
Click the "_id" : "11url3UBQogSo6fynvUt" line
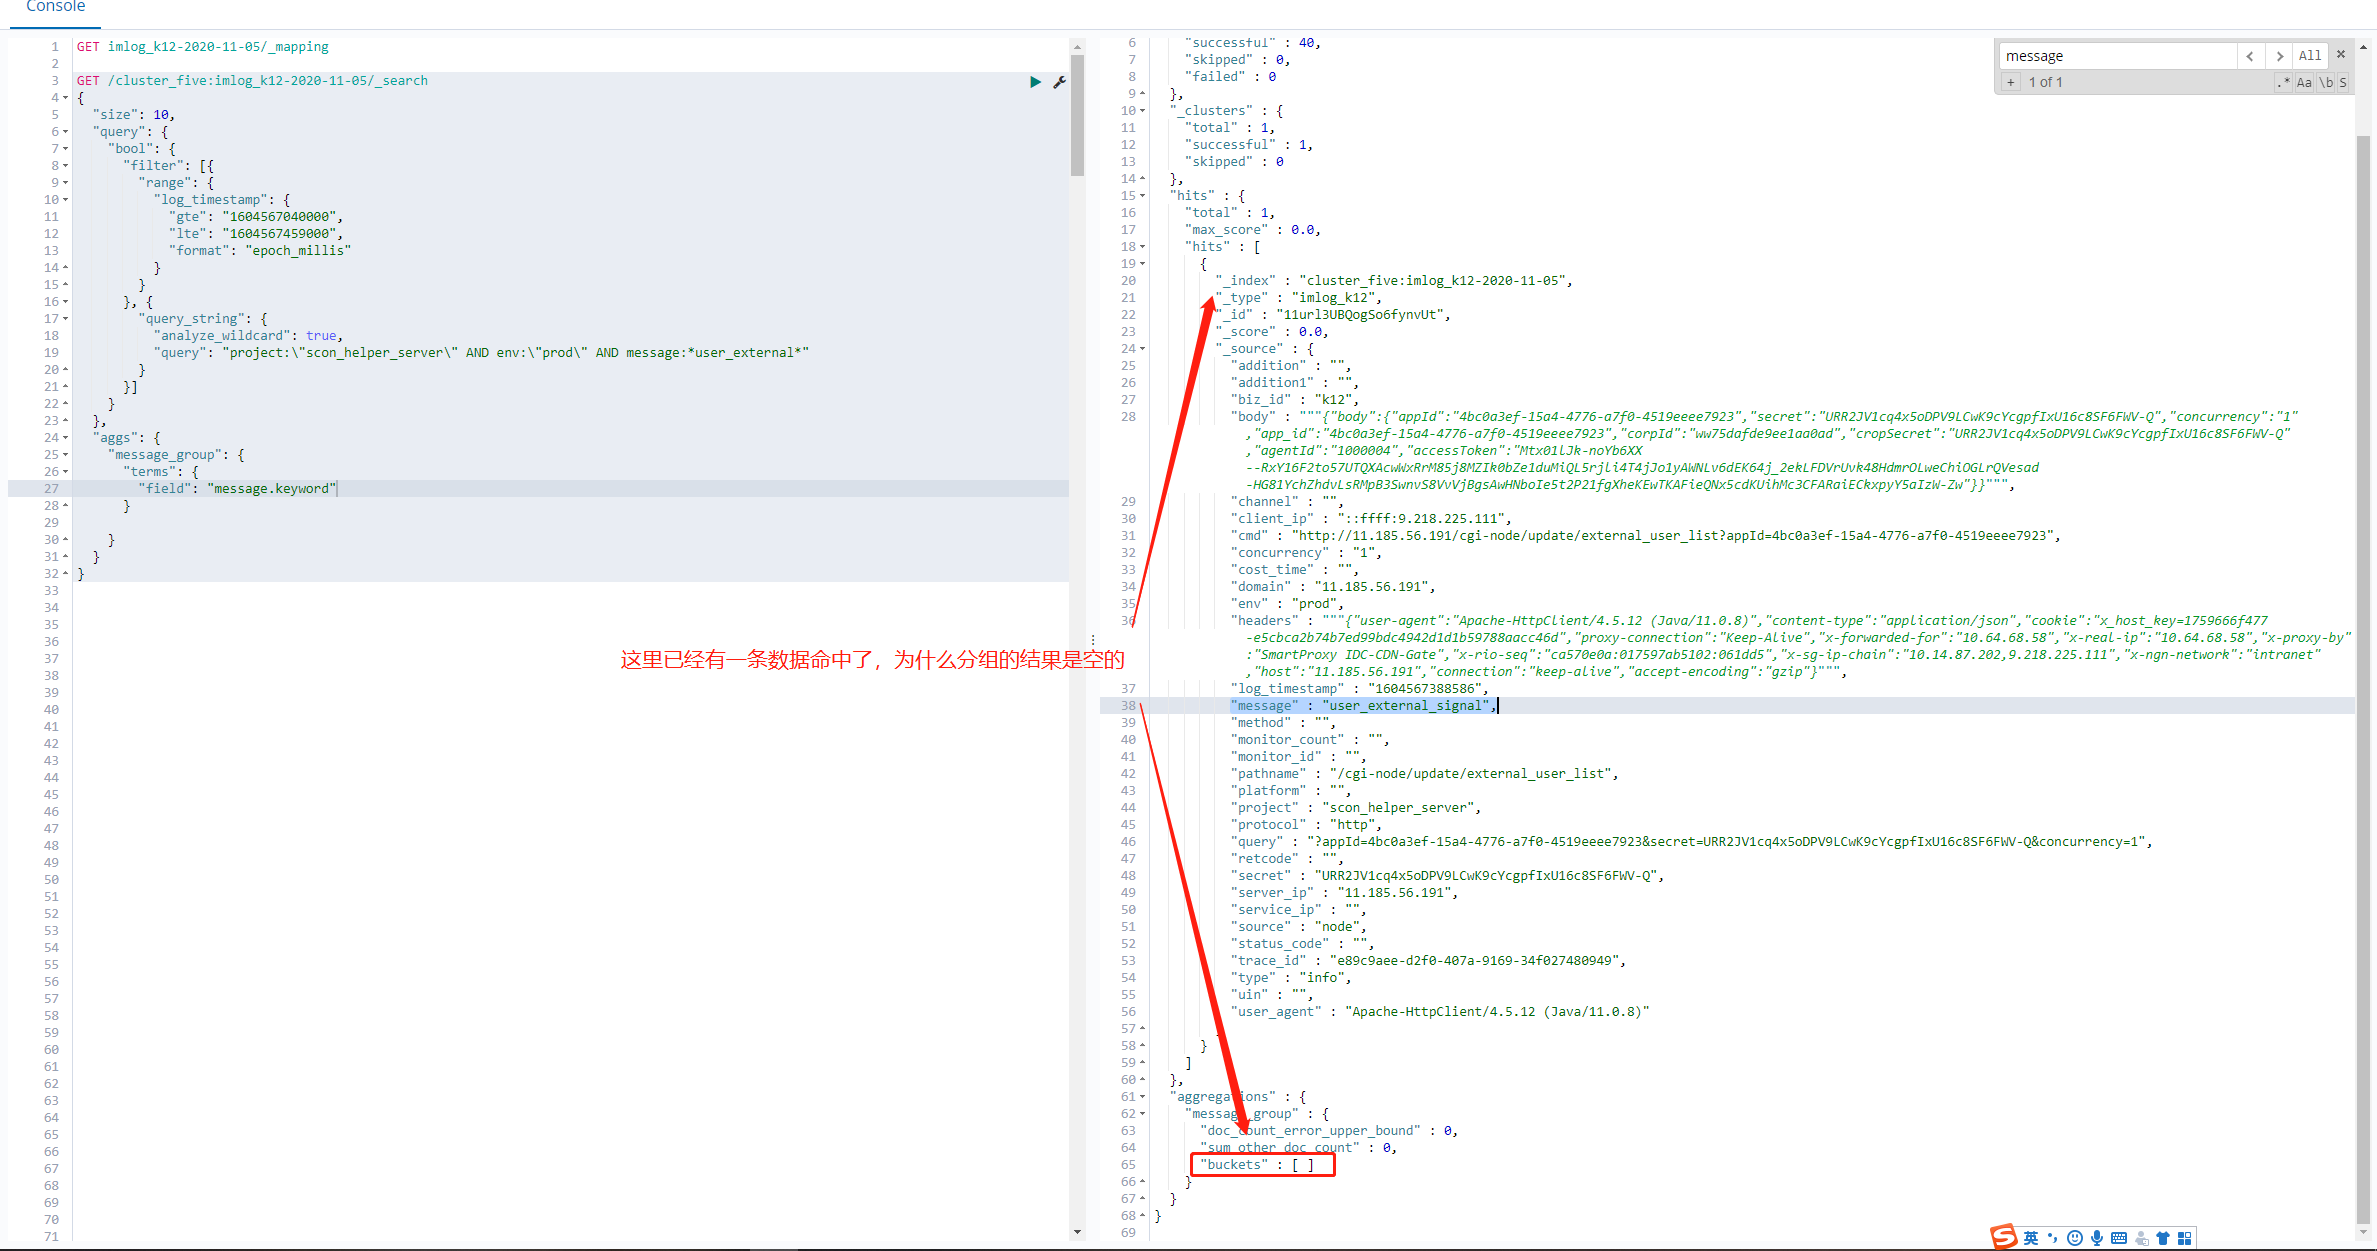pyautogui.click(x=1333, y=315)
